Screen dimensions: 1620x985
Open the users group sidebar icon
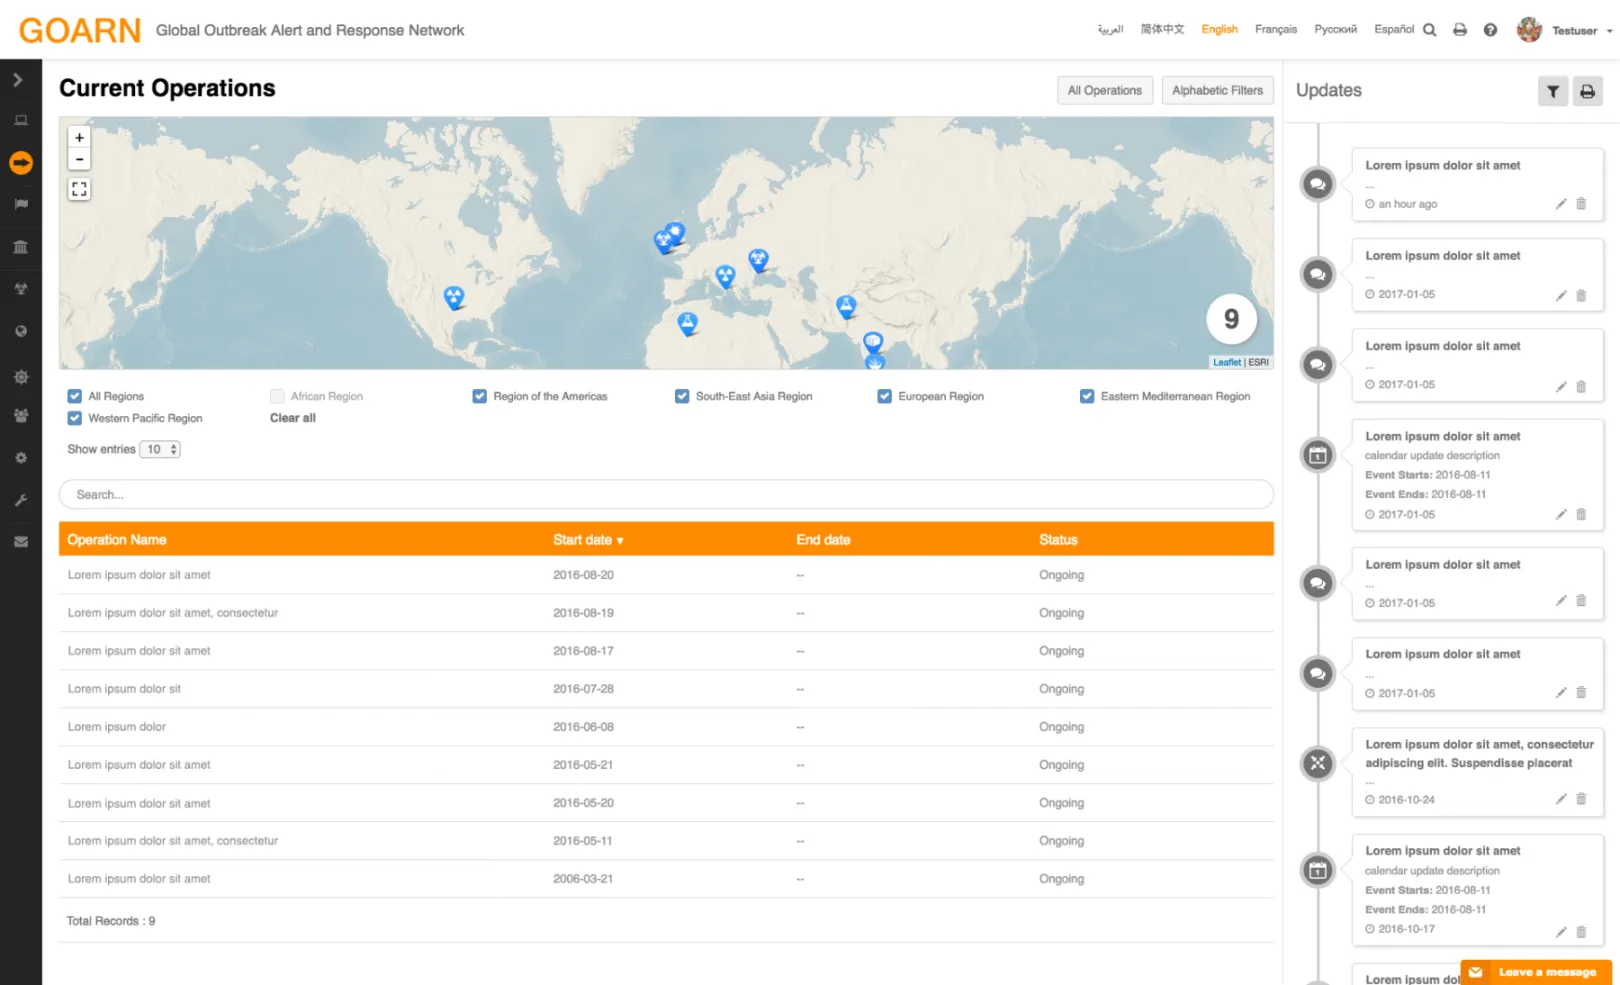click(x=21, y=415)
